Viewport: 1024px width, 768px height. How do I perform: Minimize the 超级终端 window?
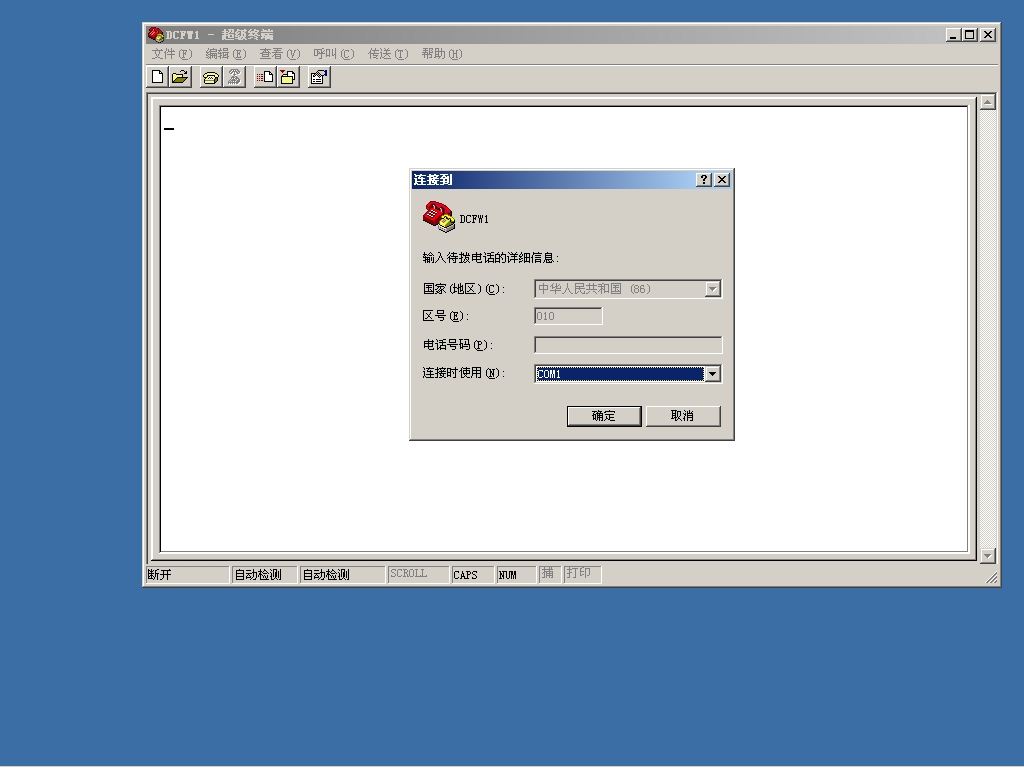pos(953,35)
